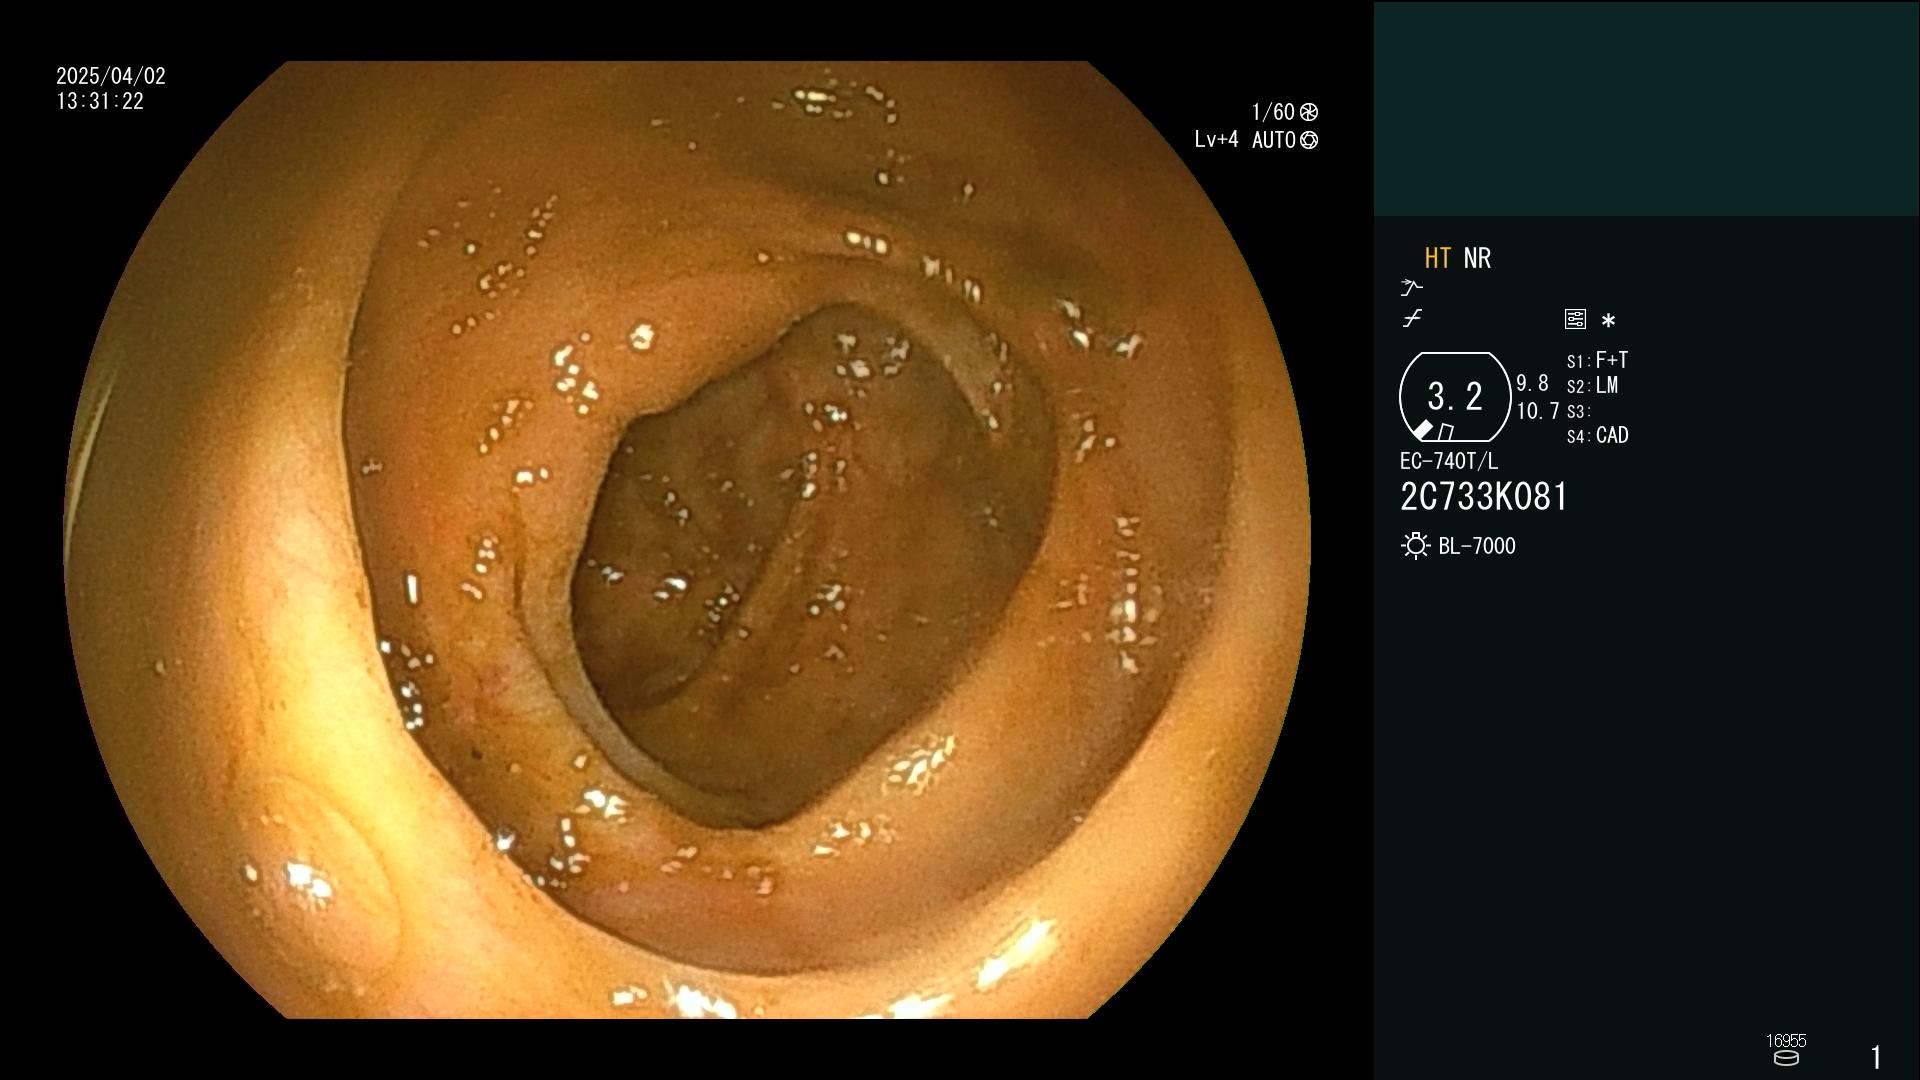Click the filled channel marker in scope diagram
The height and width of the screenshot is (1080, 1920).
click(x=1423, y=430)
